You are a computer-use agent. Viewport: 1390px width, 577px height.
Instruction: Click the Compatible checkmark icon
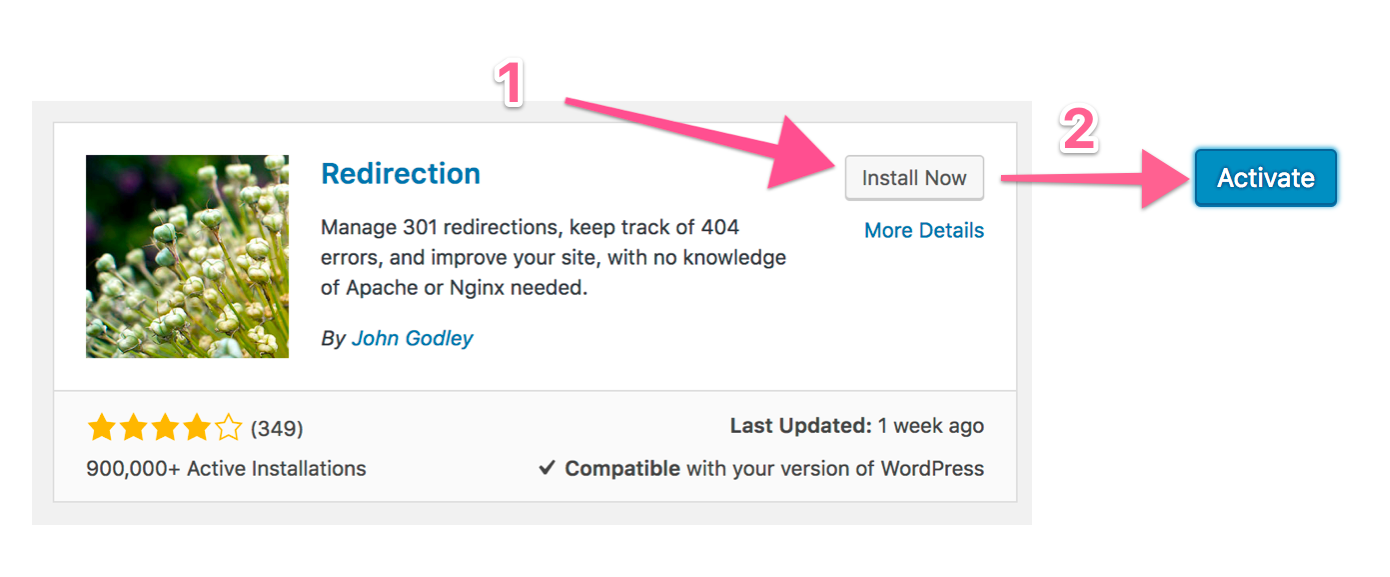pos(546,468)
